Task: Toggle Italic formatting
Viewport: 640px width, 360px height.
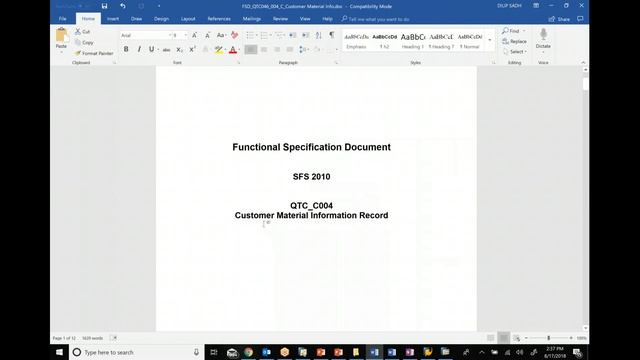Action: click(x=139, y=49)
